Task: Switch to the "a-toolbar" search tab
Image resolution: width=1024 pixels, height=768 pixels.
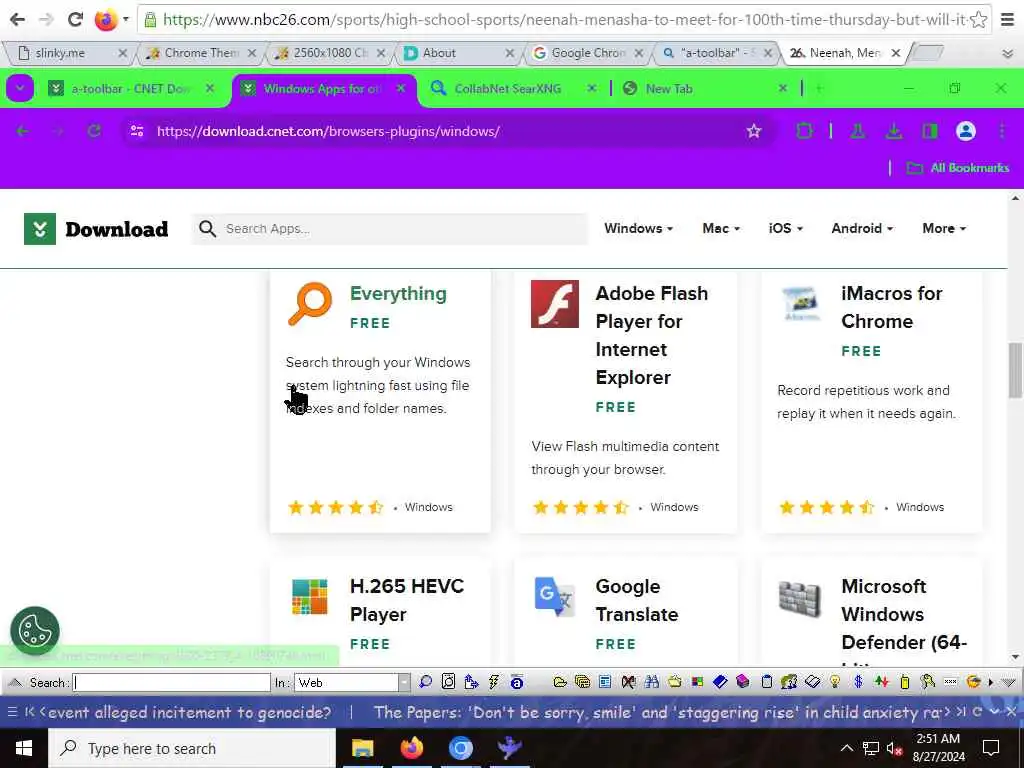Action: [x=717, y=53]
